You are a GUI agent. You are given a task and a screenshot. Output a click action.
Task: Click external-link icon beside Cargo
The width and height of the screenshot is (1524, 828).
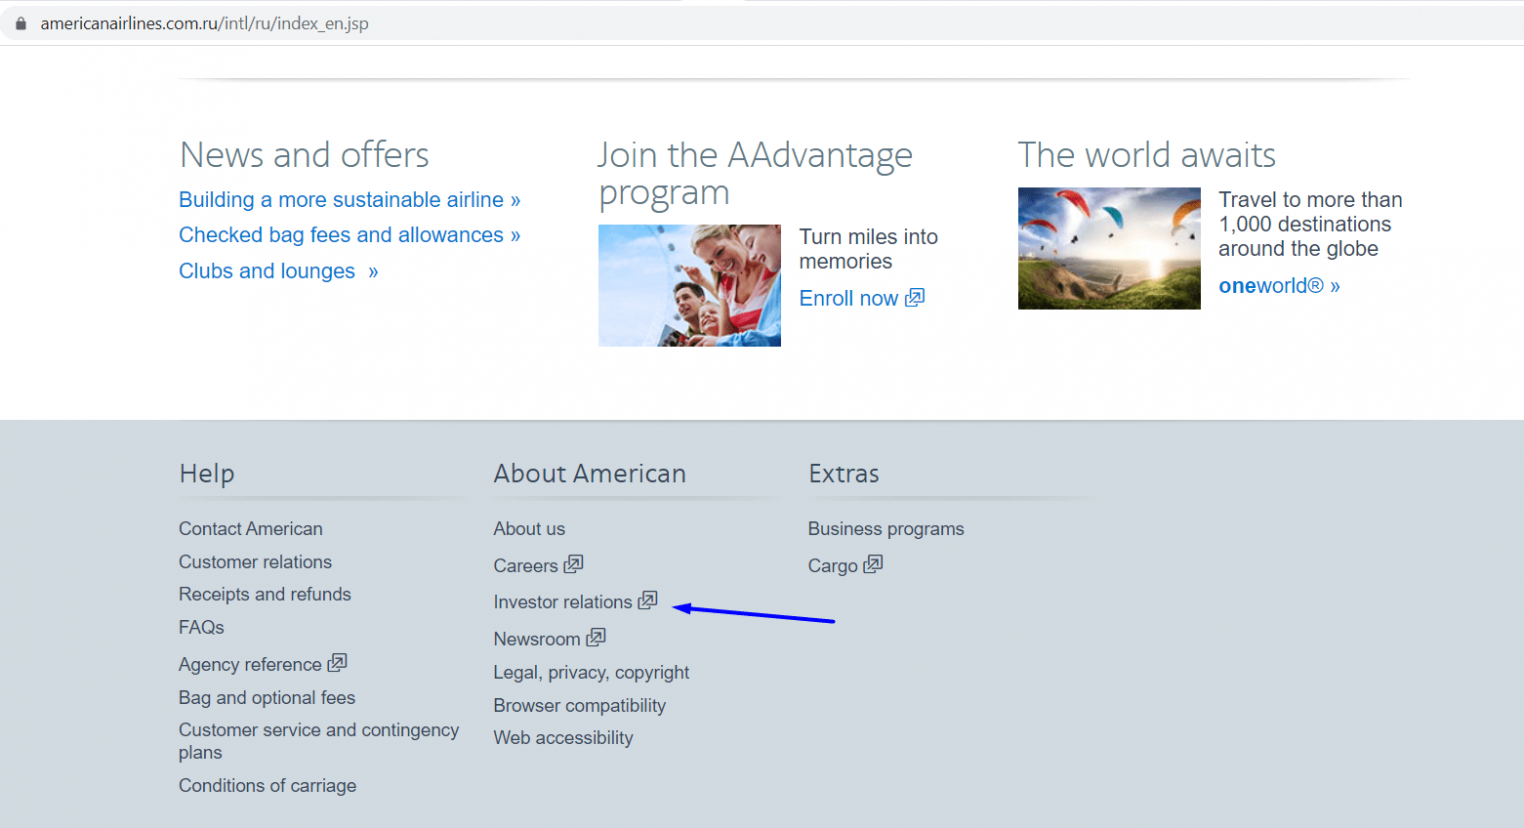click(x=873, y=564)
